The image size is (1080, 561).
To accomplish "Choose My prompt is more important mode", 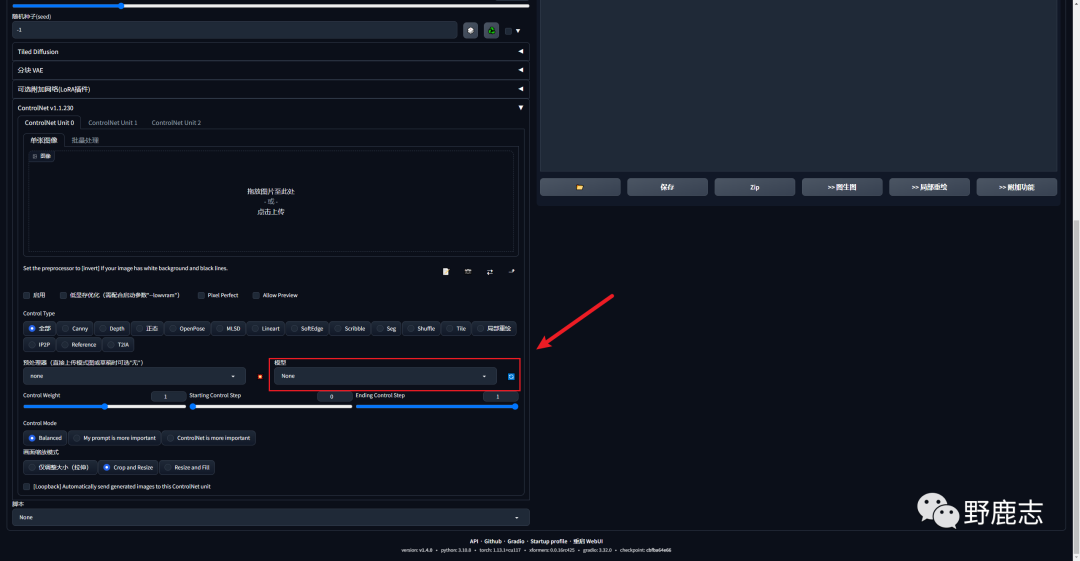I will 114,438.
